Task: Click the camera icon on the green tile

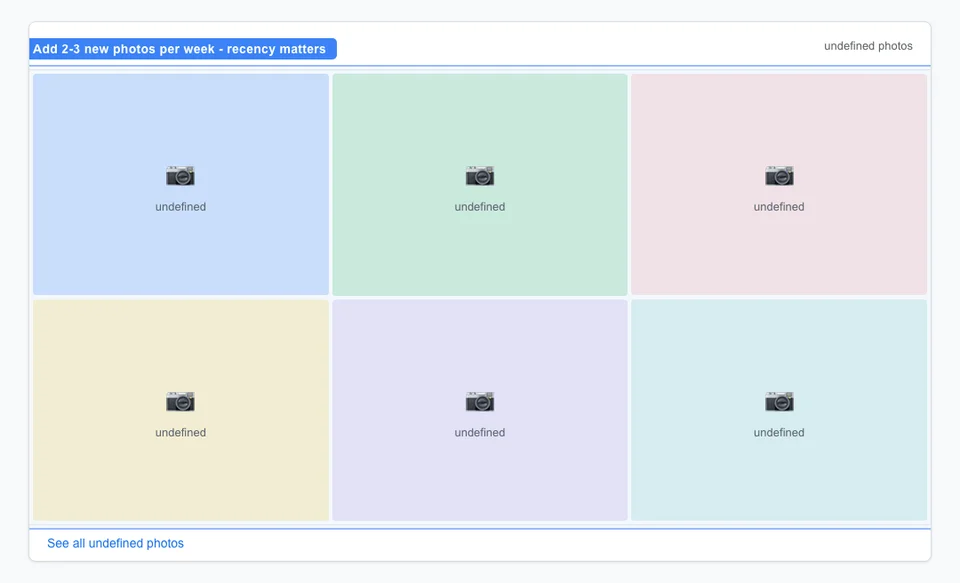Action: 479,175
